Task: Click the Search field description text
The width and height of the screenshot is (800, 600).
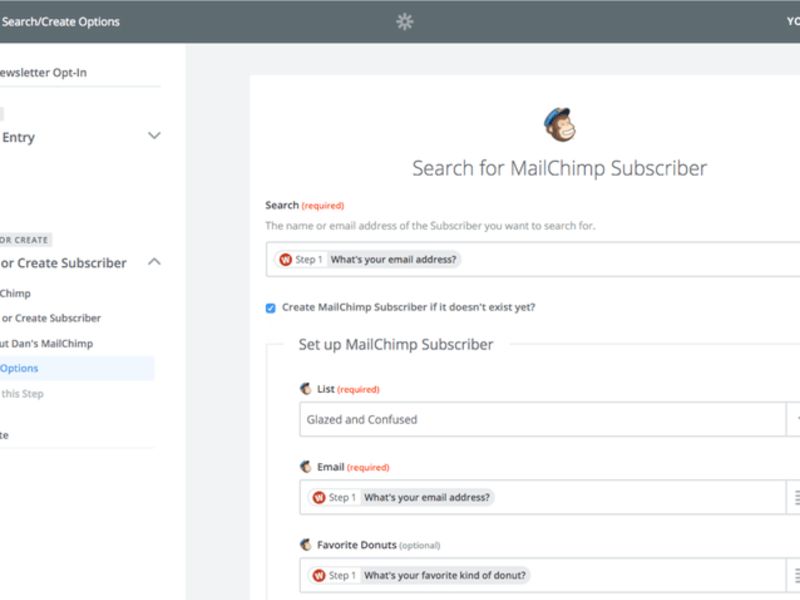Action: [x=430, y=226]
